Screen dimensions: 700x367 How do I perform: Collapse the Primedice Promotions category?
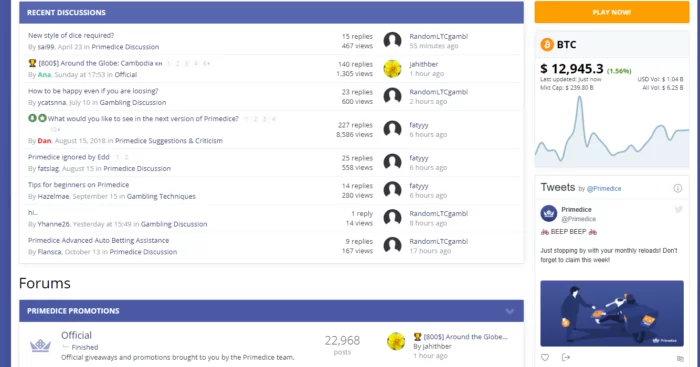point(510,311)
